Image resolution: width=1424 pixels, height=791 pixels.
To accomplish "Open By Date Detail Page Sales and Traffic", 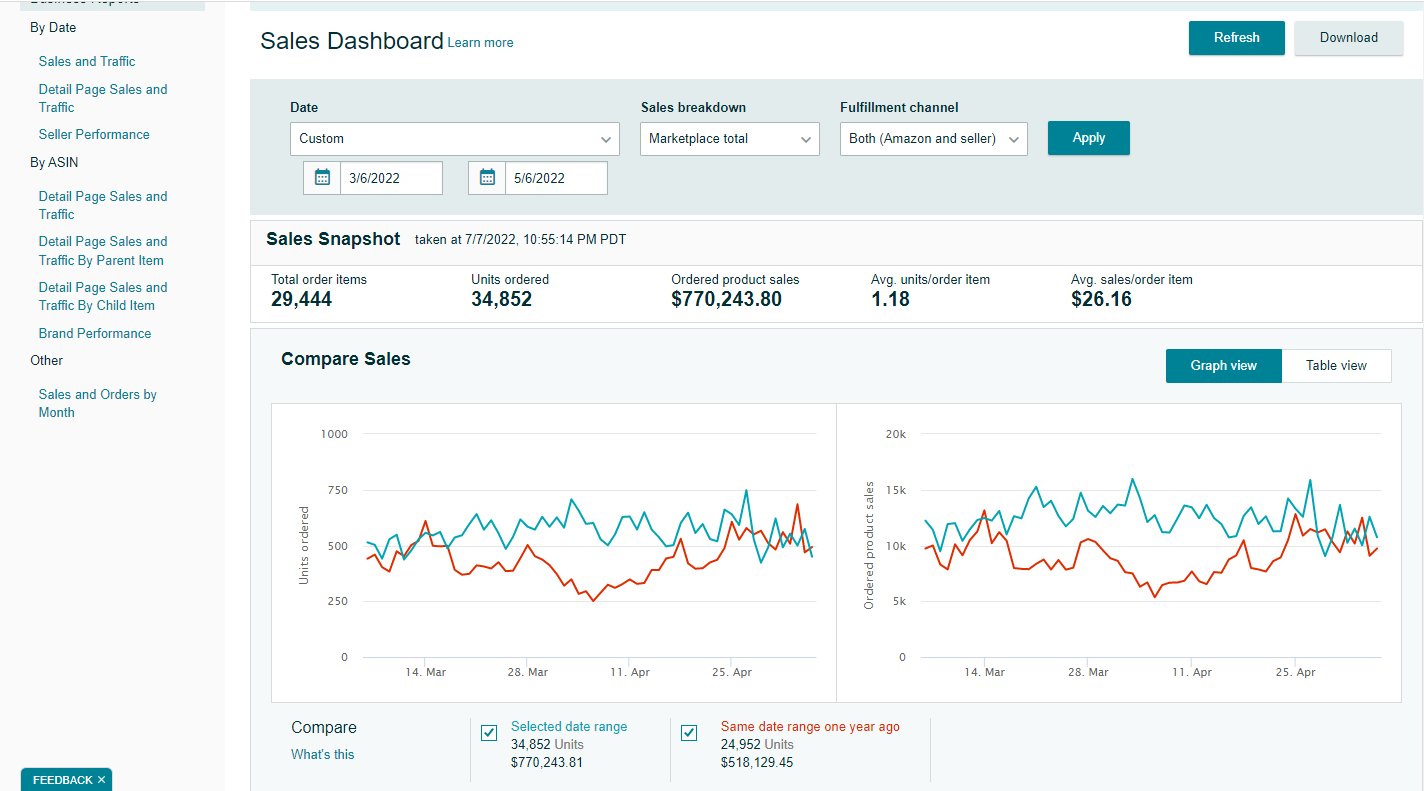I will (x=103, y=98).
